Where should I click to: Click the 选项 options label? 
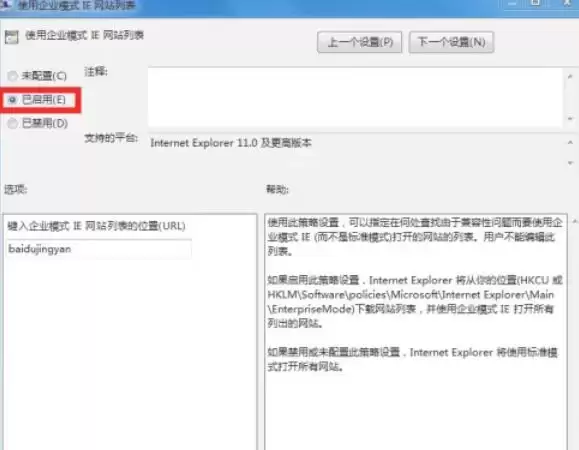click(x=16, y=189)
